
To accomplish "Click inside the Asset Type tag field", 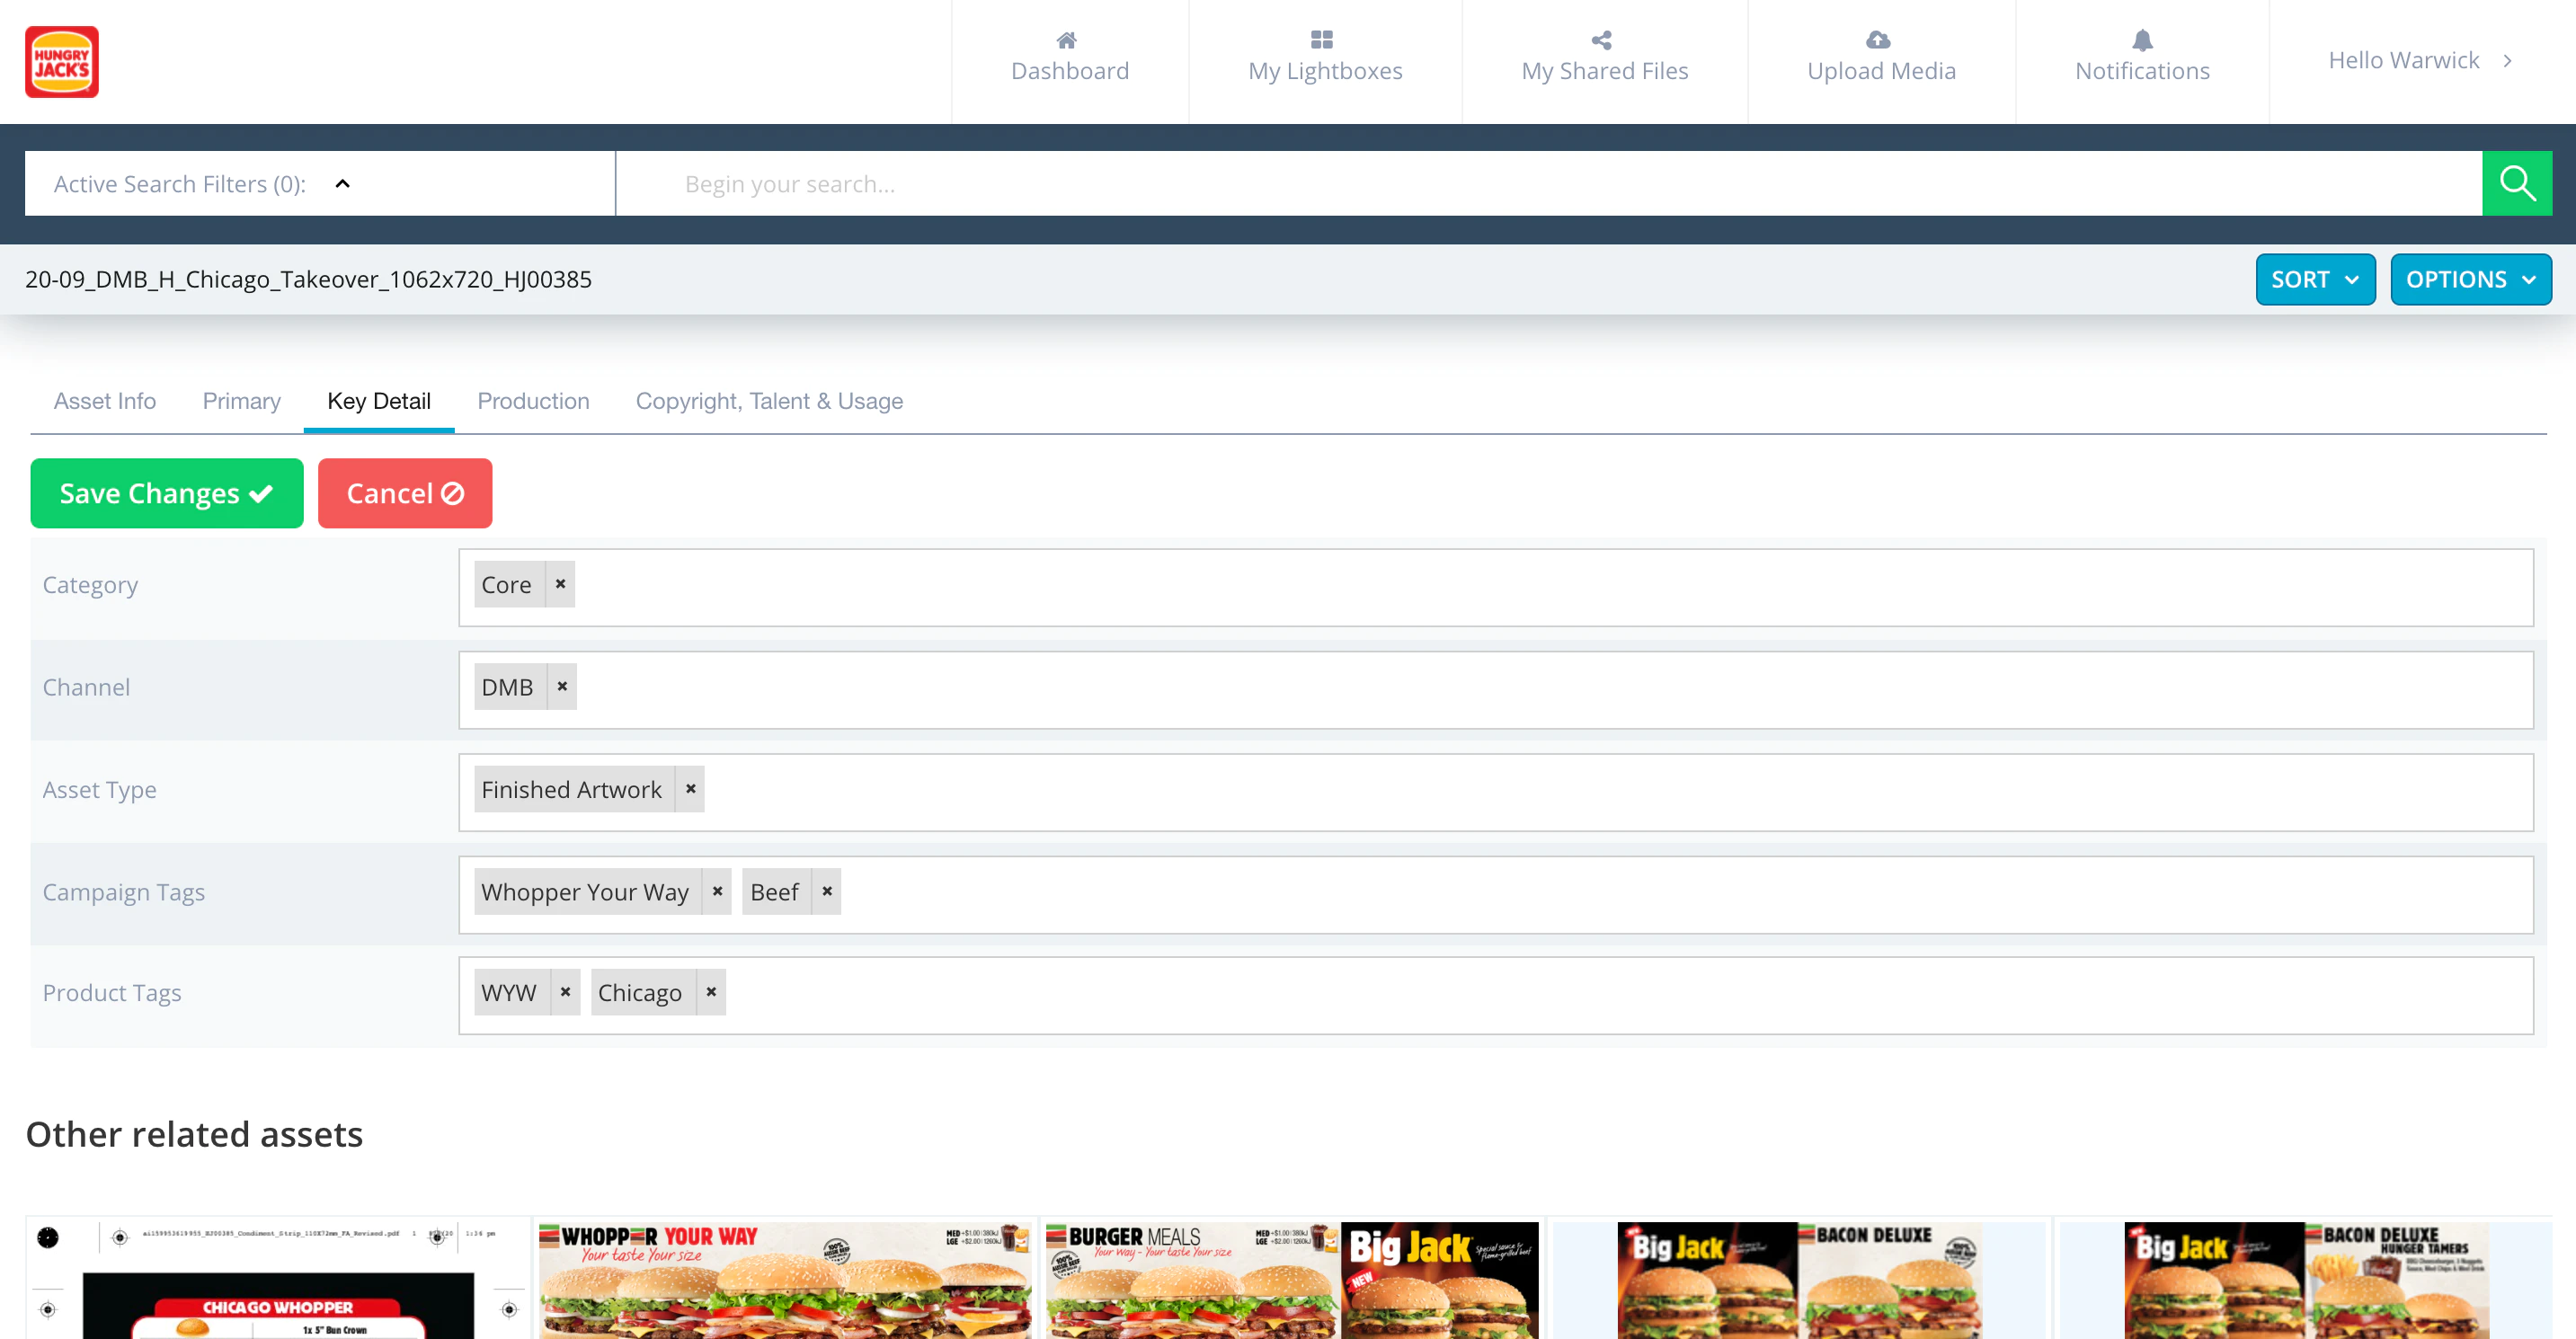I will pos(1496,792).
